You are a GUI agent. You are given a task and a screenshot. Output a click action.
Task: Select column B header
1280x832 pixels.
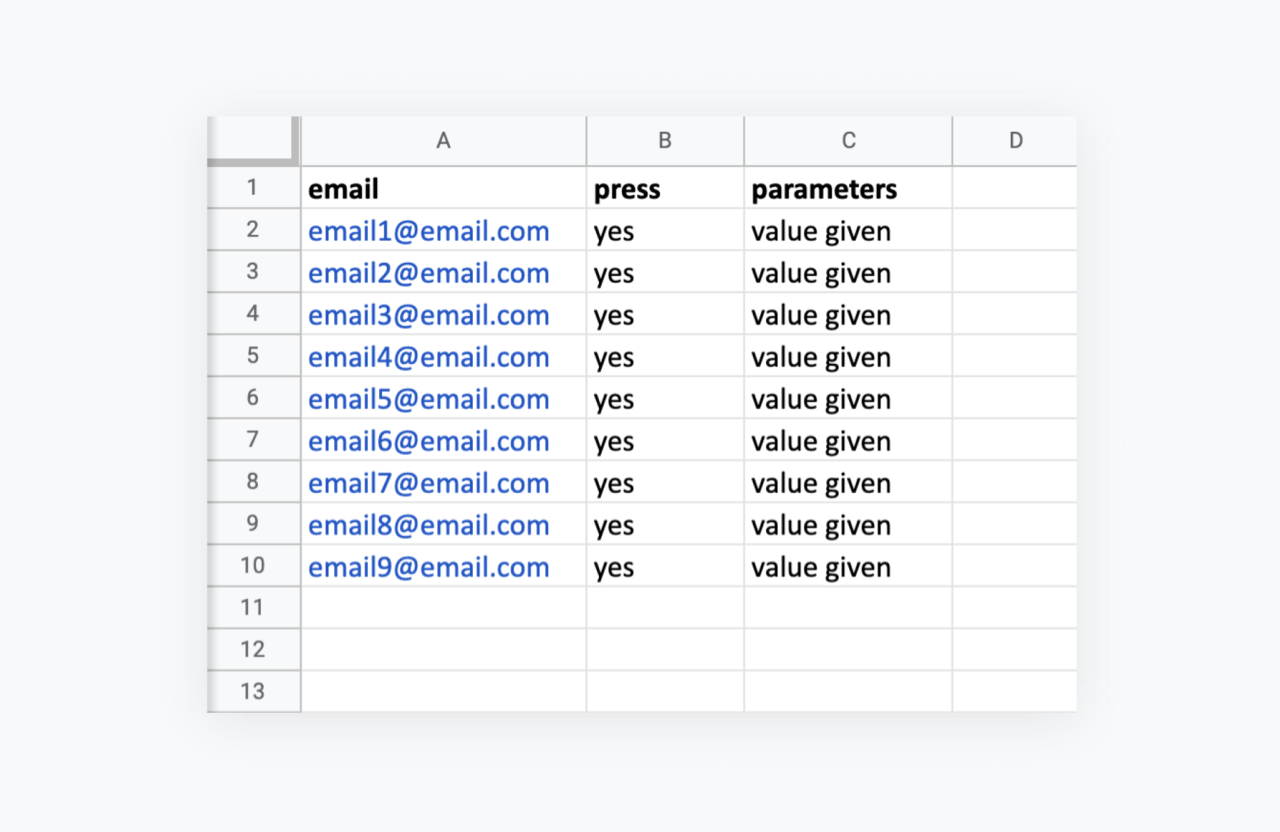[665, 141]
